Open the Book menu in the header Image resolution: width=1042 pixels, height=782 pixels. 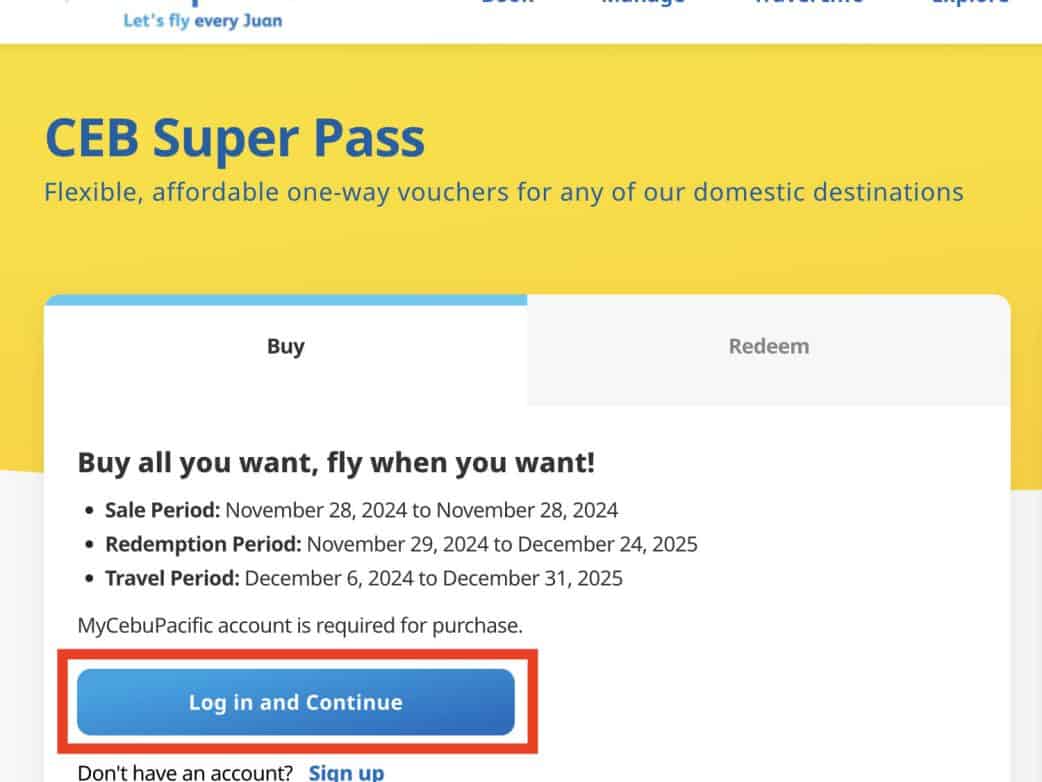coord(508,3)
